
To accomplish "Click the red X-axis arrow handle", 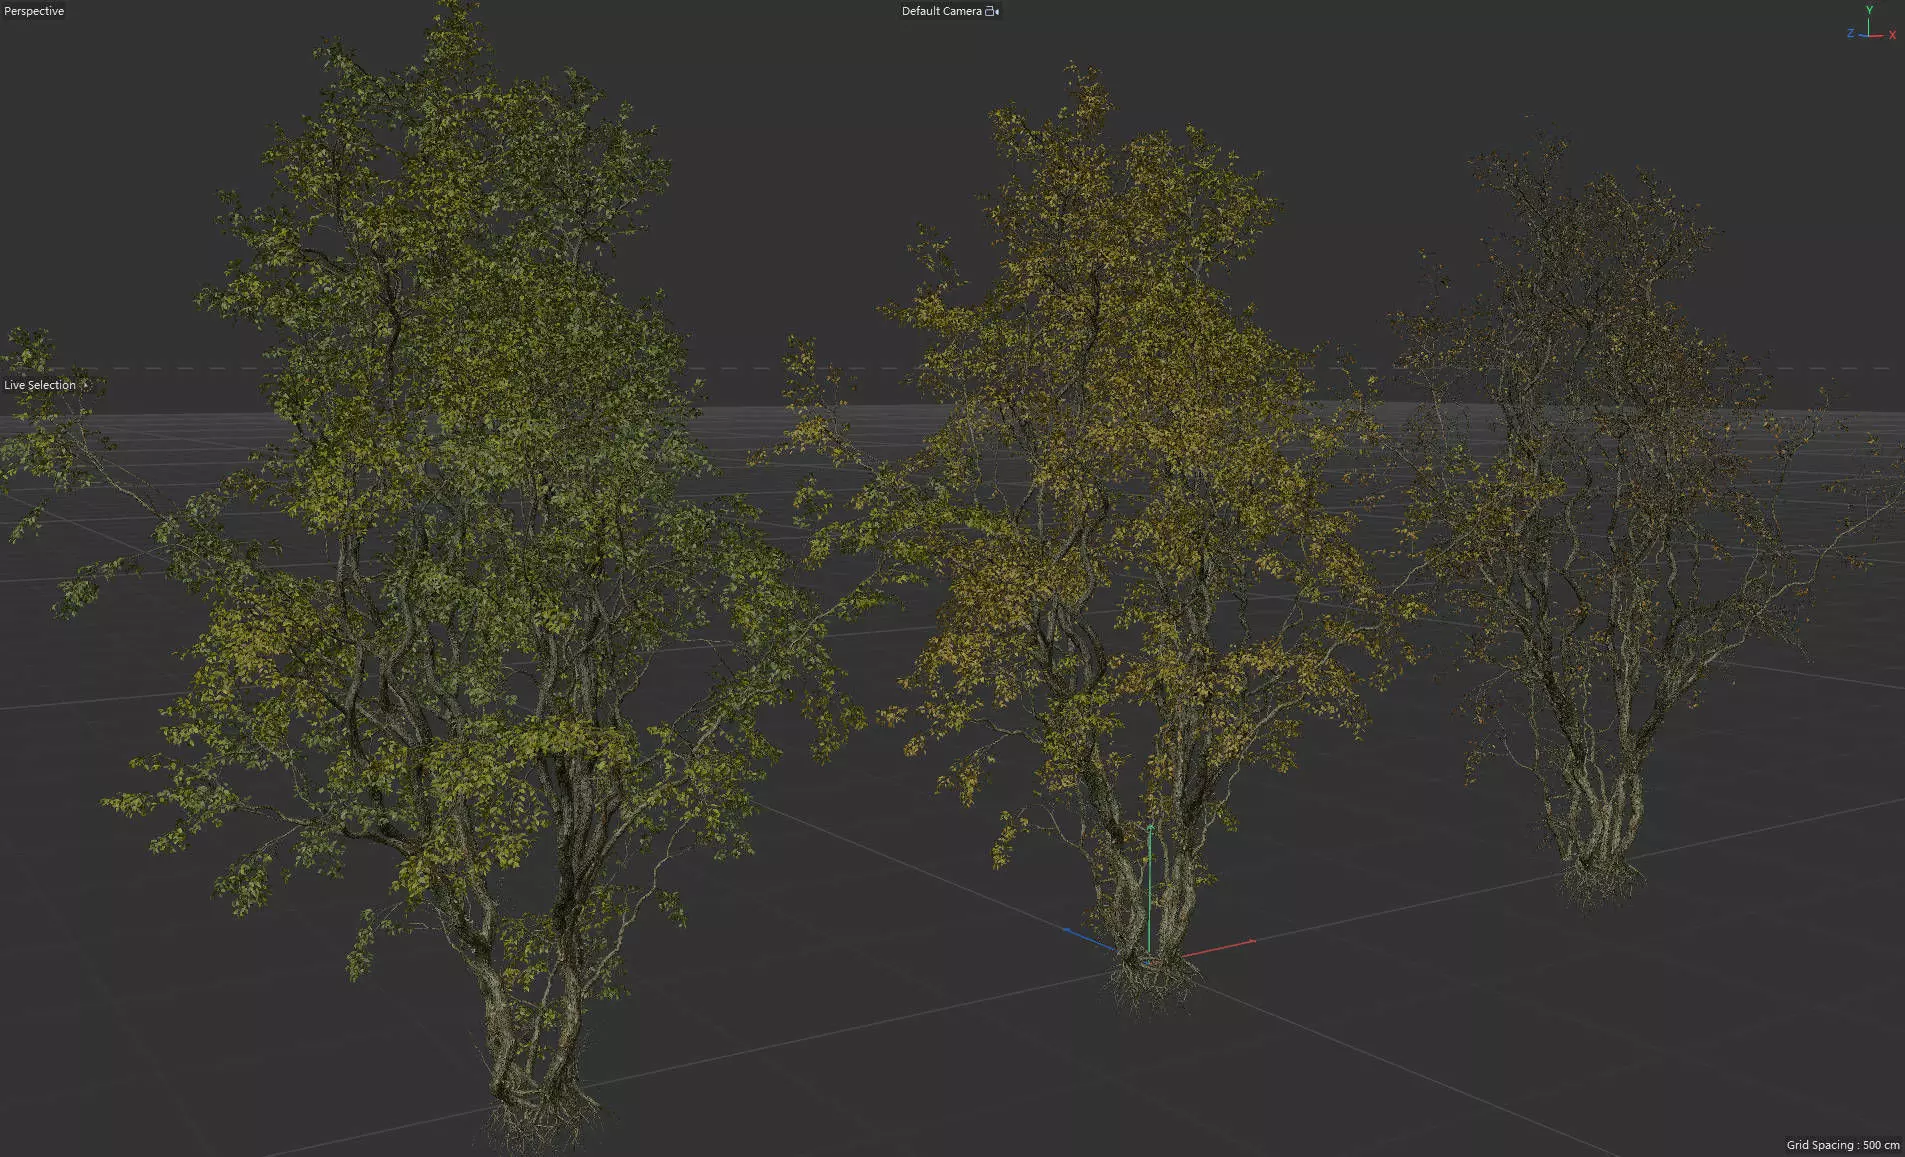I will coord(1250,942).
